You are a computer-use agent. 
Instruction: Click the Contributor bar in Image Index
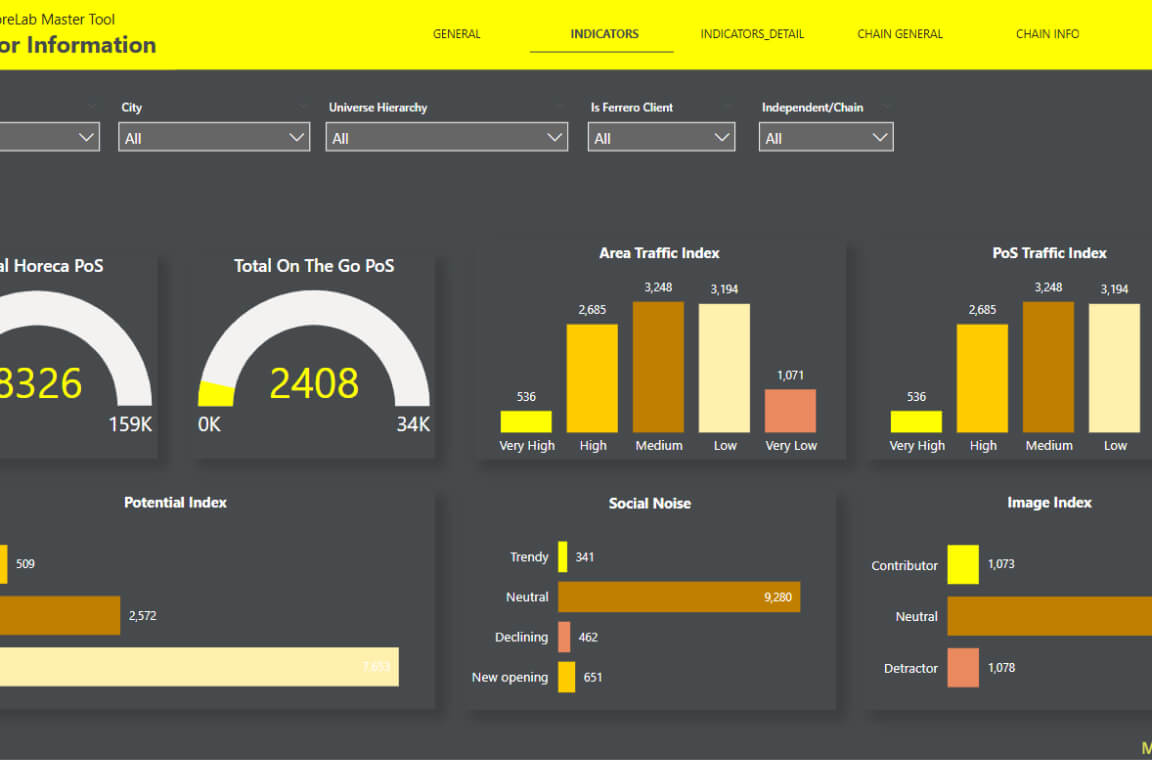(x=963, y=564)
